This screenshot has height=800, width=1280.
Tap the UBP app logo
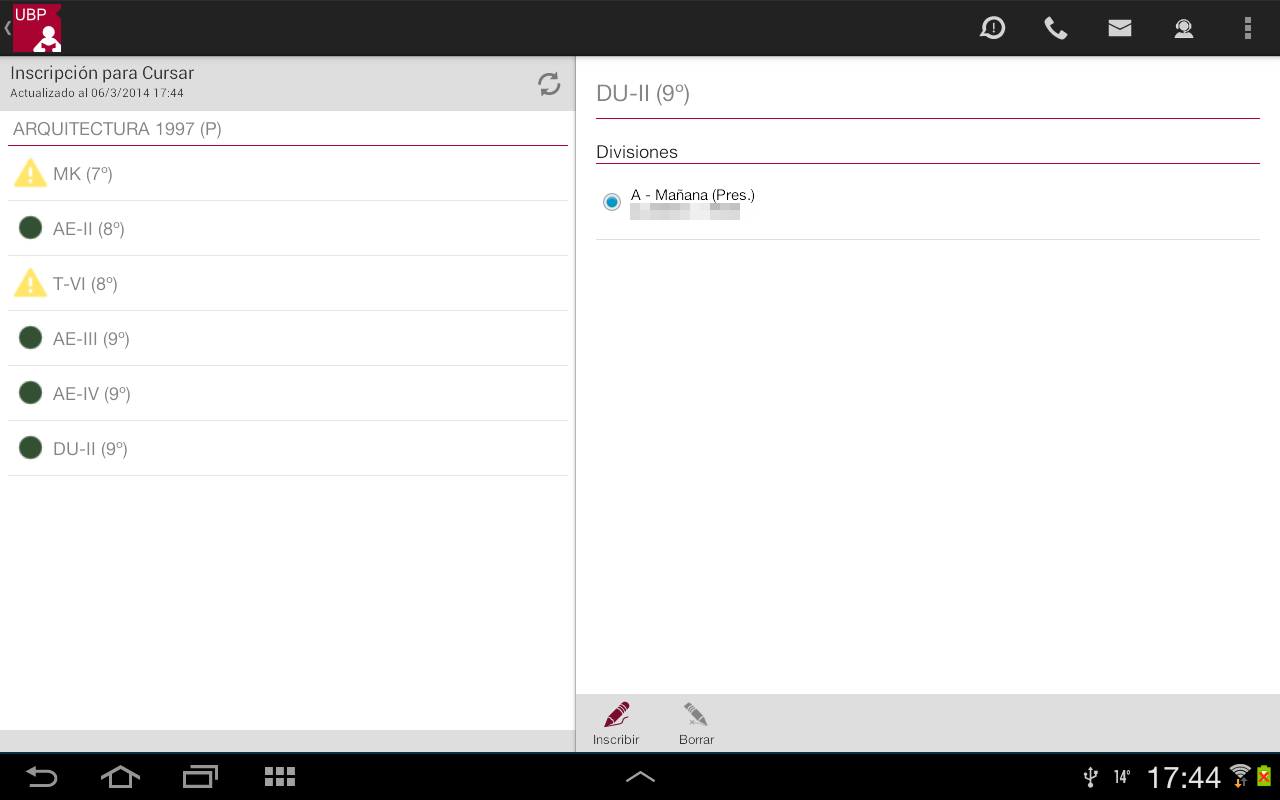[37, 28]
